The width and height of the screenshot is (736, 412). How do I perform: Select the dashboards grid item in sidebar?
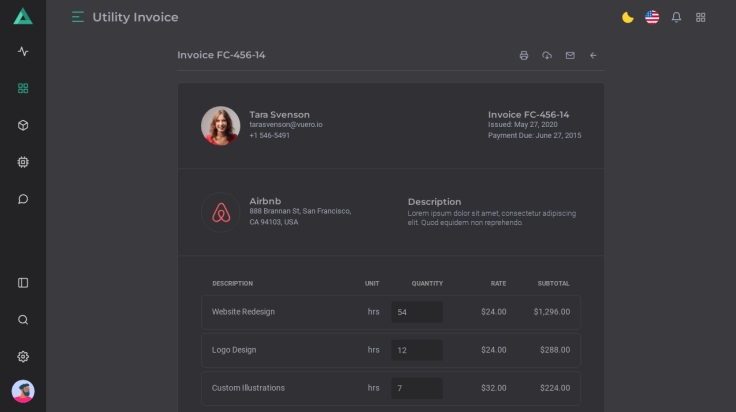23,88
